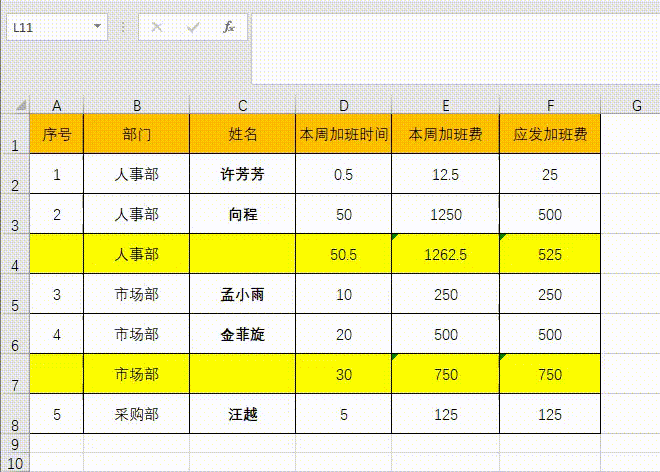Select row 3 header

point(15,213)
